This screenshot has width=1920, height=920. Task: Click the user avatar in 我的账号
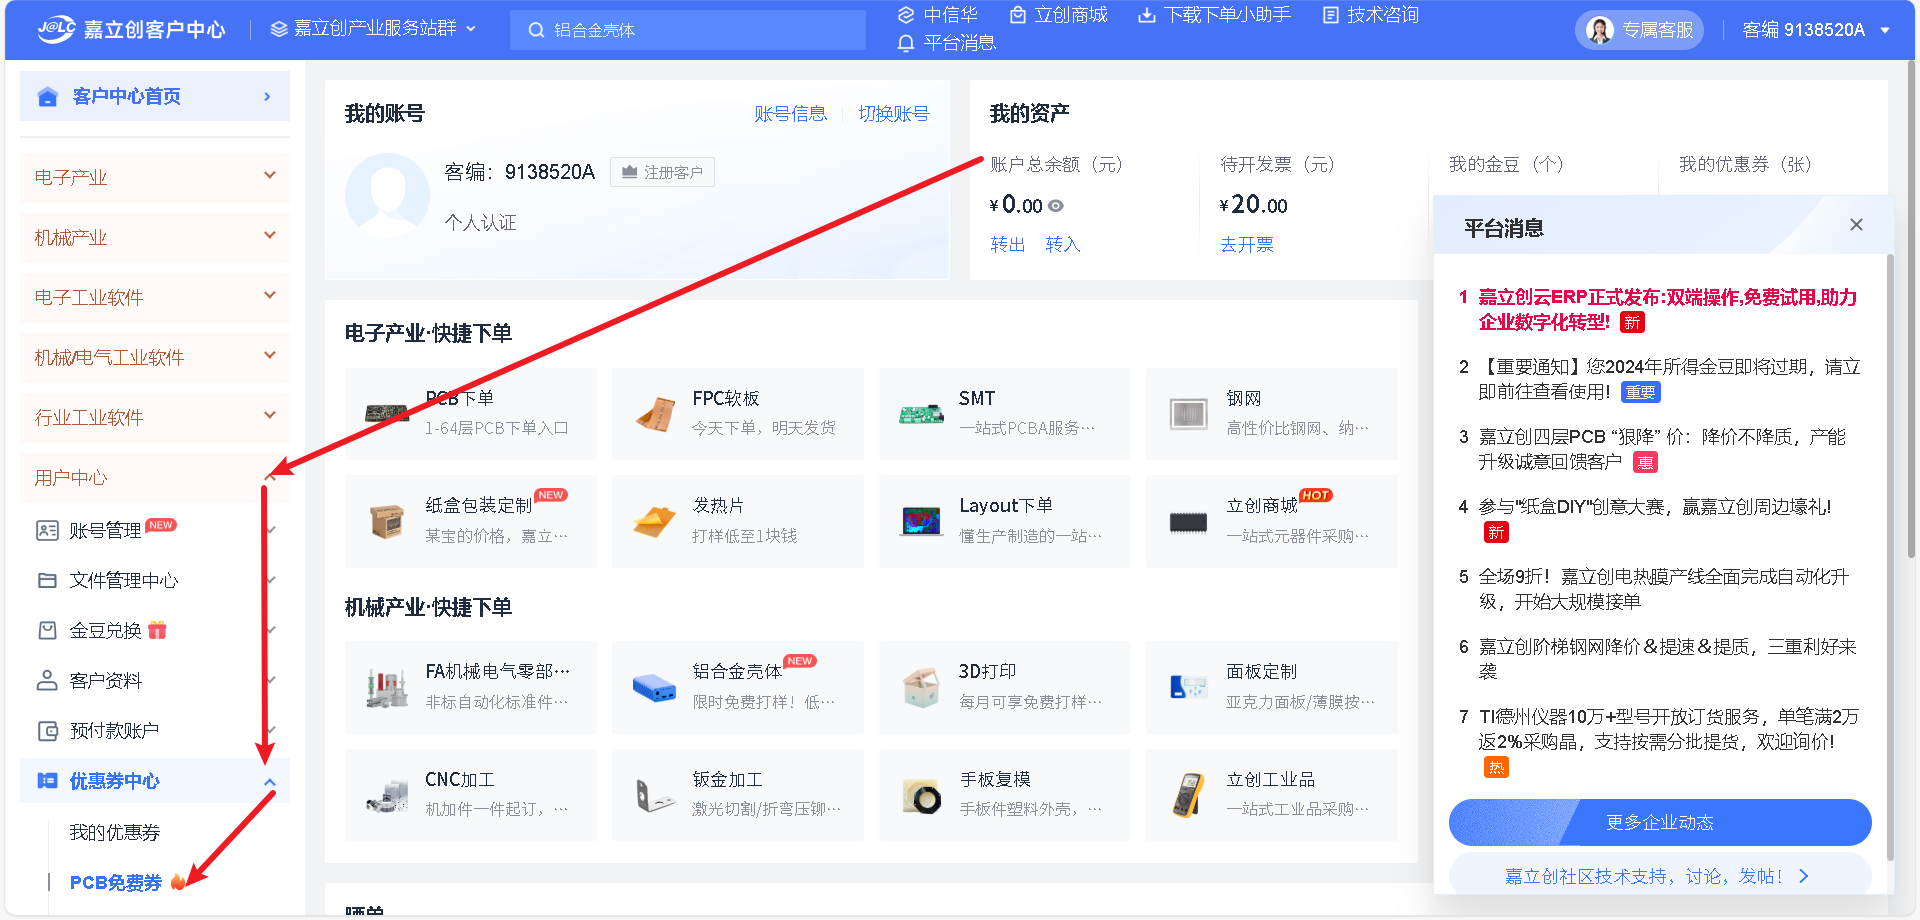click(387, 196)
